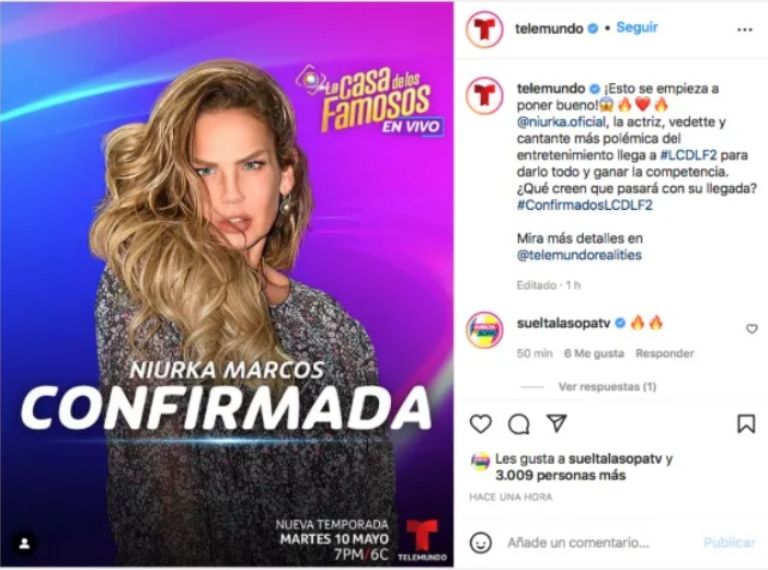Viewport: 768px width, 570px height.
Task: Open the #LCDLF2 hashtag
Action: (x=688, y=155)
